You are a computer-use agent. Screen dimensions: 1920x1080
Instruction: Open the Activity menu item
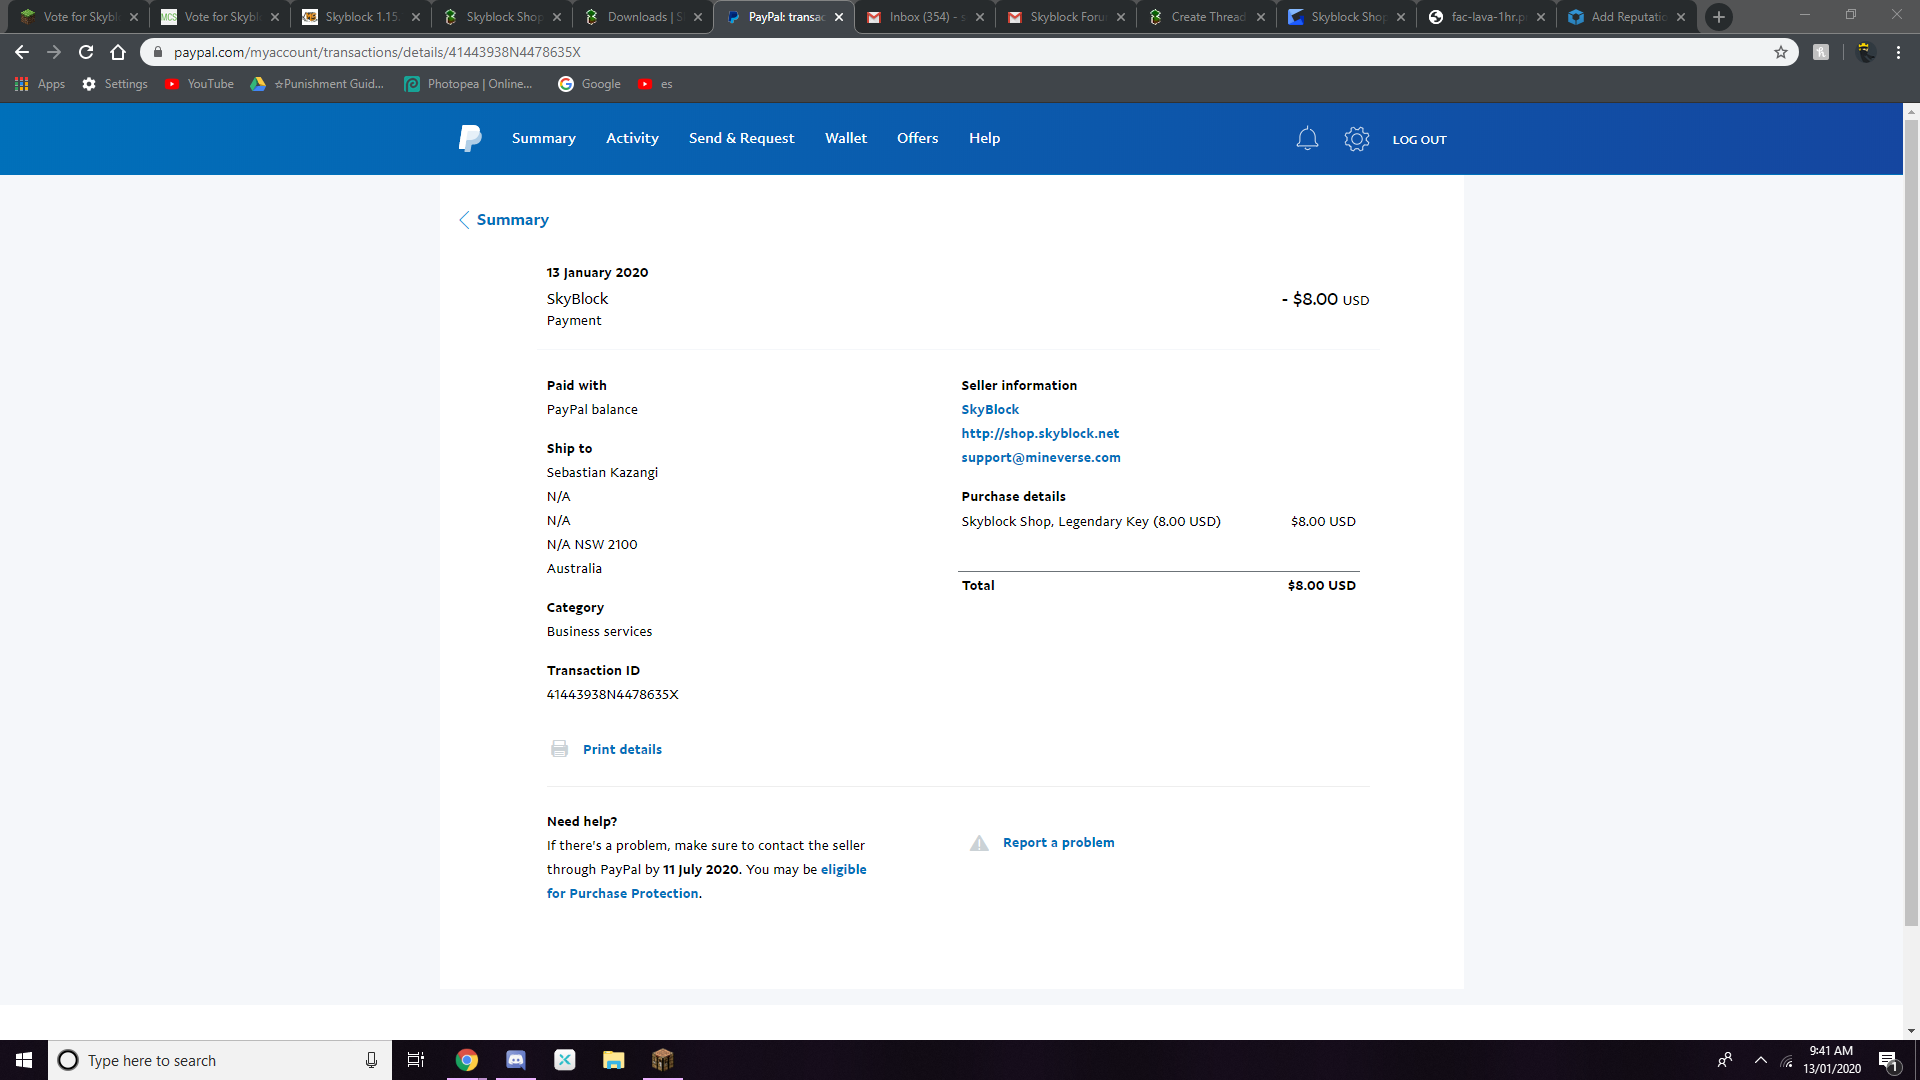point(632,138)
